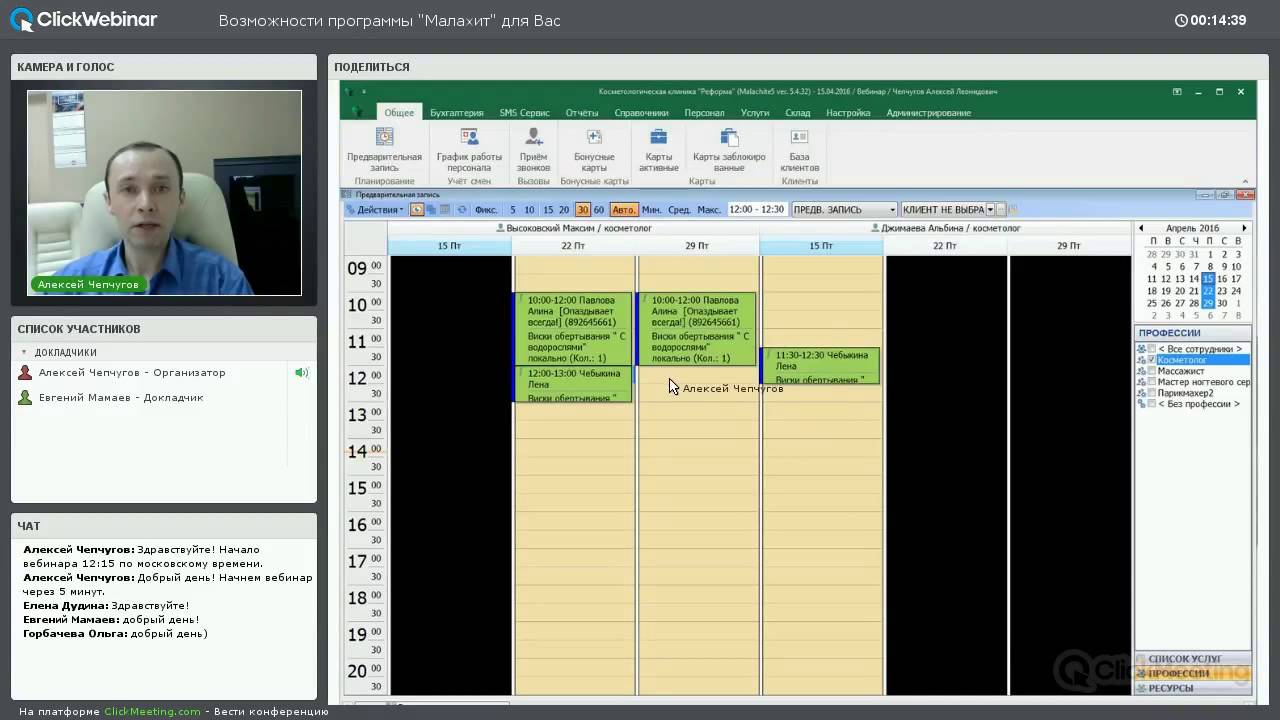
Task: Open the Отчёты ribbon tab
Action: pos(581,113)
